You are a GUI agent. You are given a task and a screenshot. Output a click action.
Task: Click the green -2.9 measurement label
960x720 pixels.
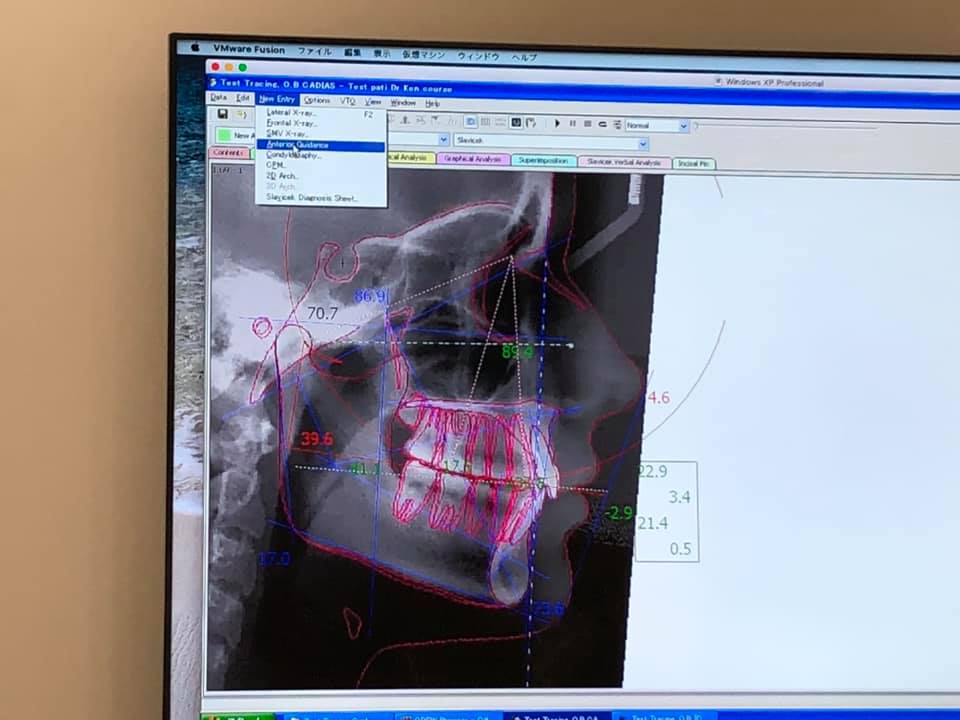pyautogui.click(x=619, y=513)
